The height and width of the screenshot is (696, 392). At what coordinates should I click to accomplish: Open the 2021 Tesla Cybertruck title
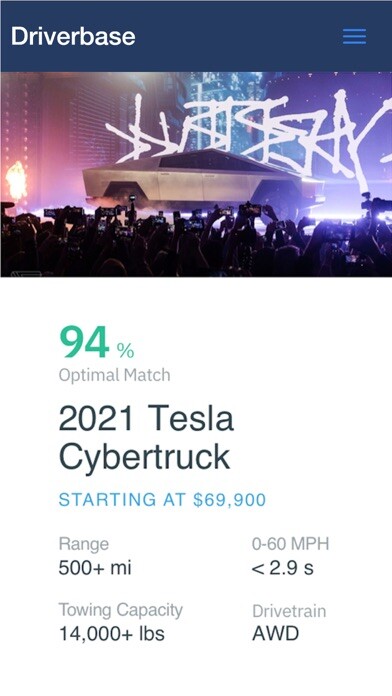(147, 438)
